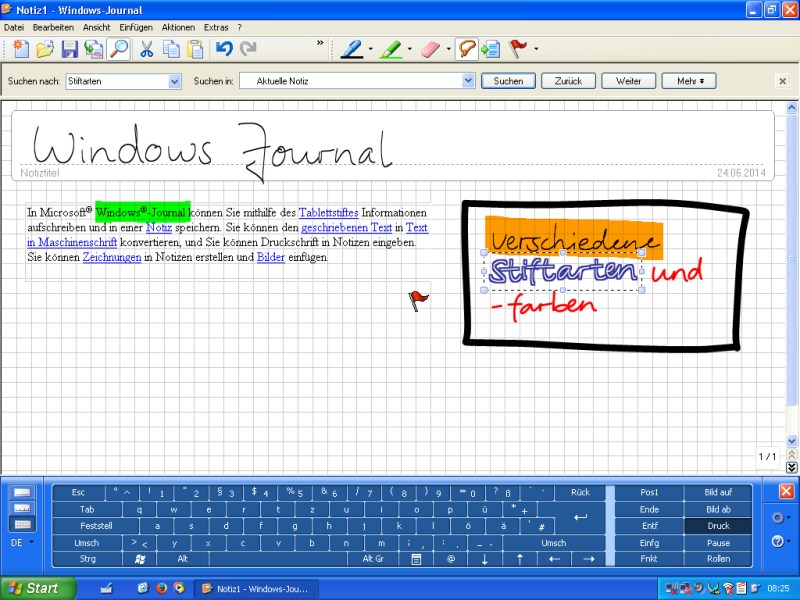The width and height of the screenshot is (800, 600).
Task: Open the Windows Start menu
Action: point(37,588)
